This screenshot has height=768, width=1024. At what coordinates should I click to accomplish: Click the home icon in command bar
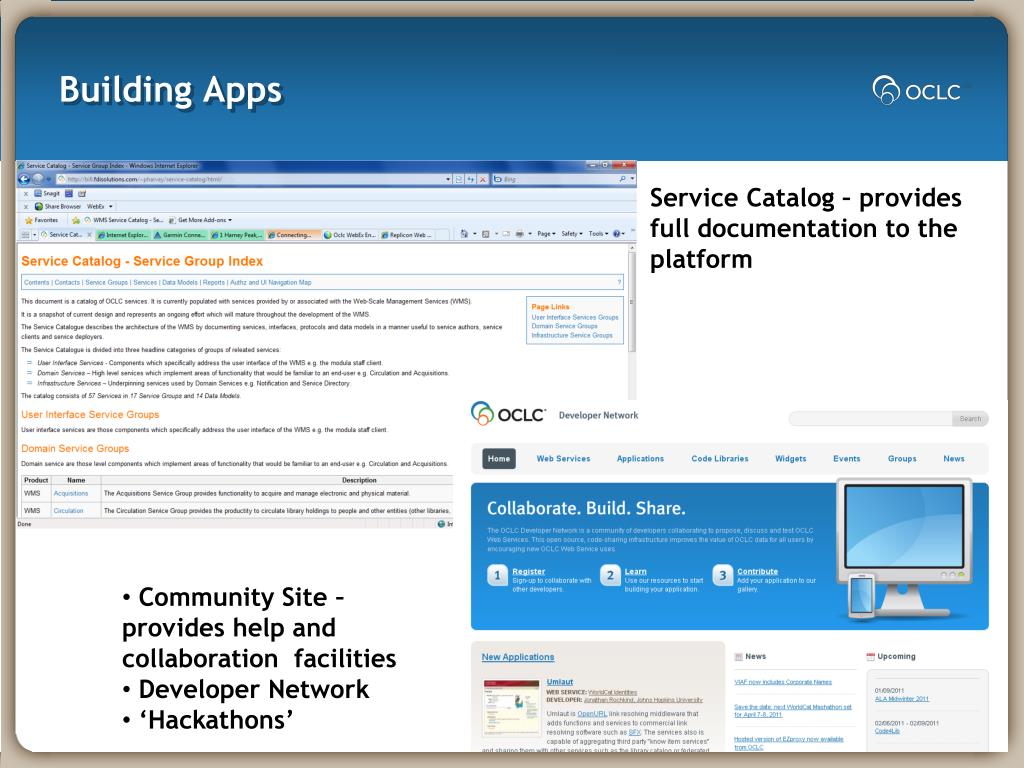tap(464, 234)
